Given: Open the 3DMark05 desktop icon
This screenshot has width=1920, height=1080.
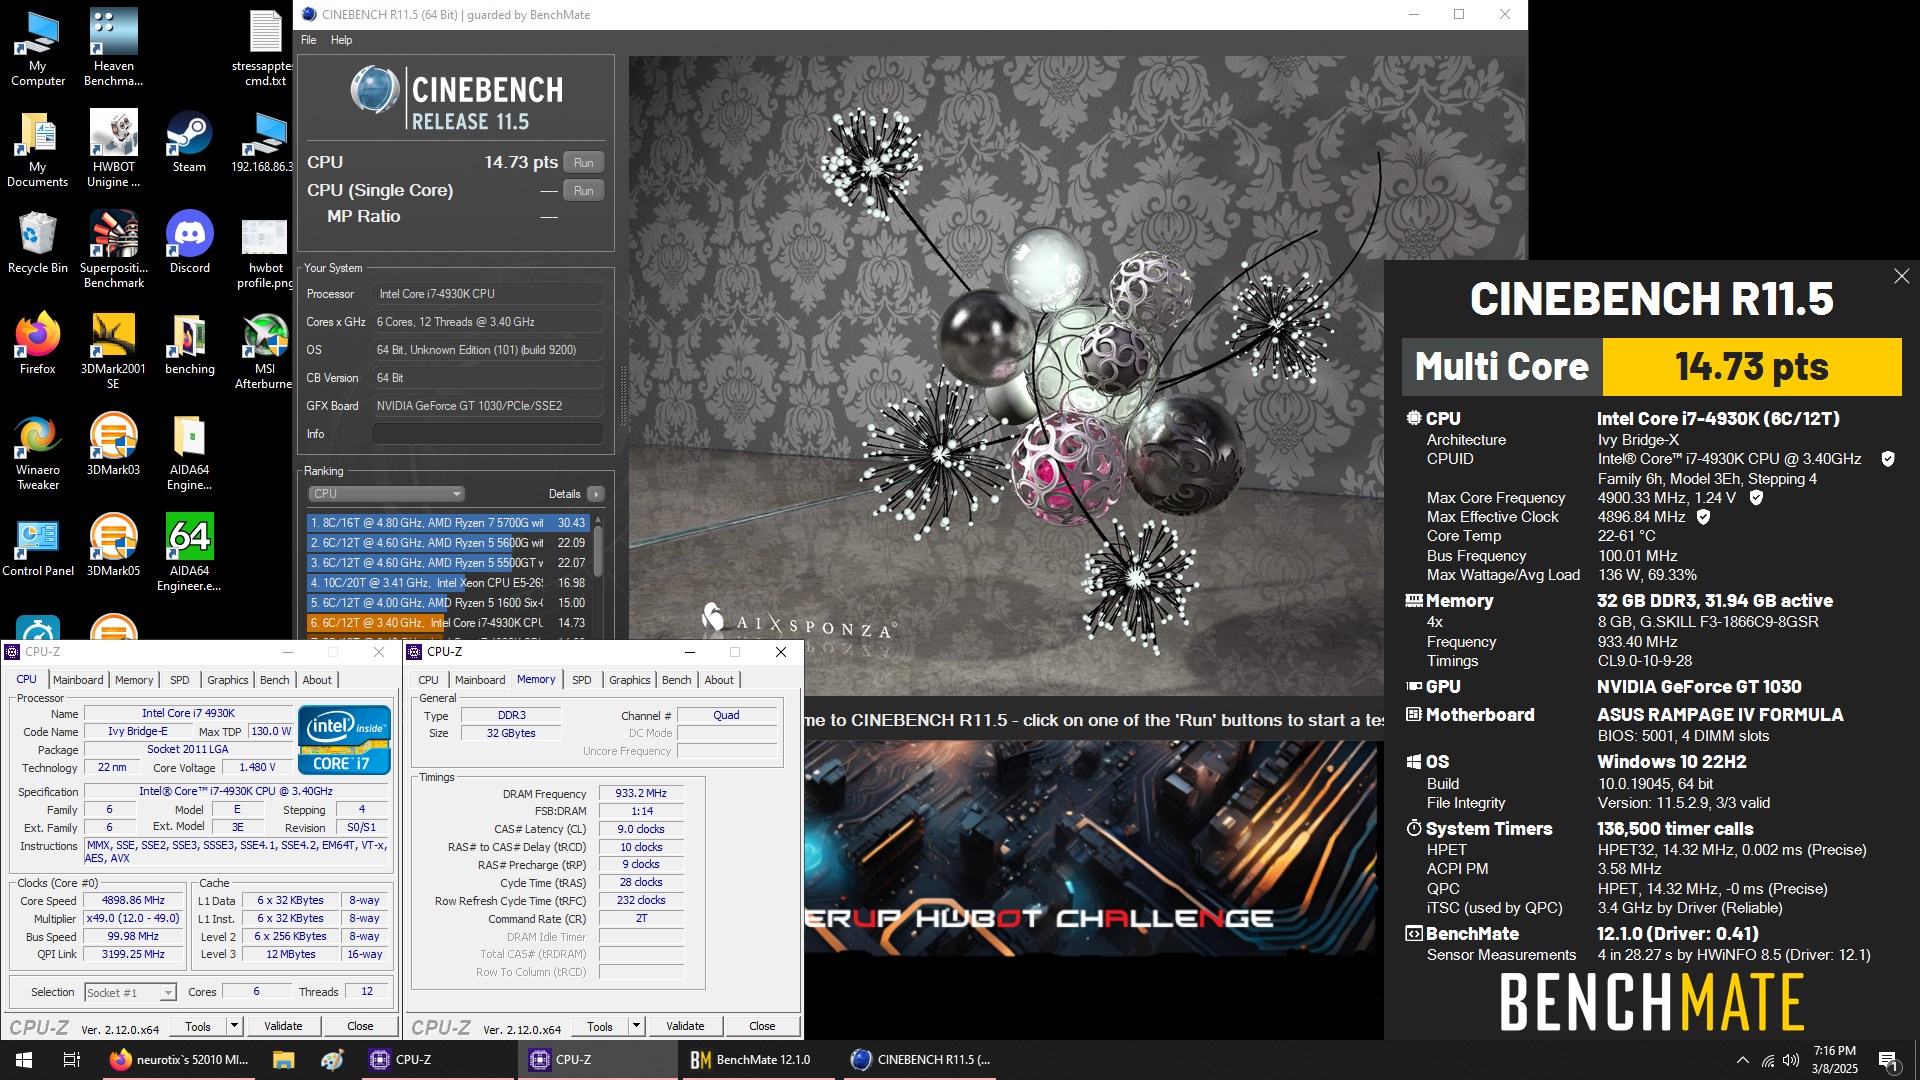Looking at the screenshot, I should (x=113, y=546).
